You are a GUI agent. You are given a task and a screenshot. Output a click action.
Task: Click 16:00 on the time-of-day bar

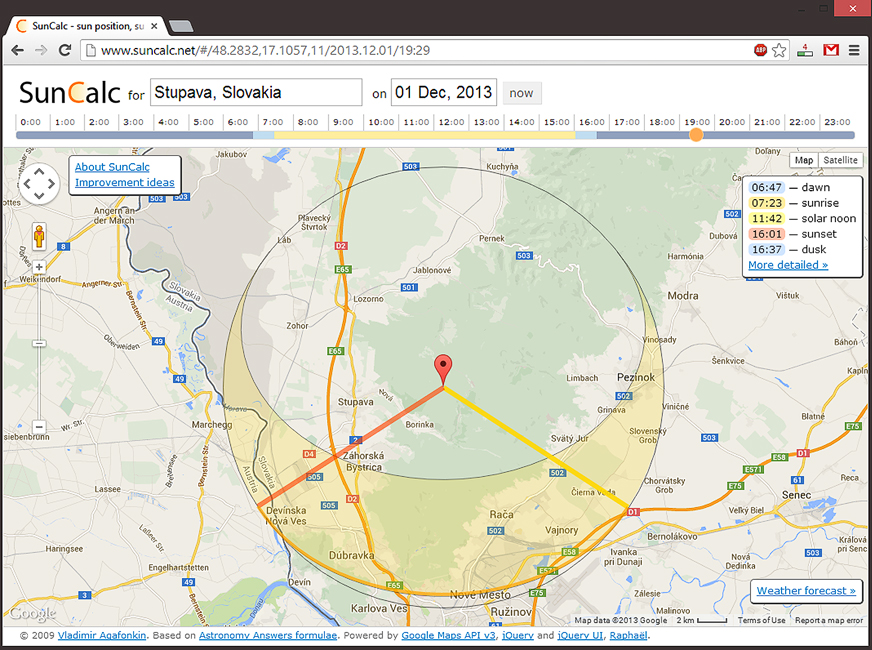(x=591, y=122)
